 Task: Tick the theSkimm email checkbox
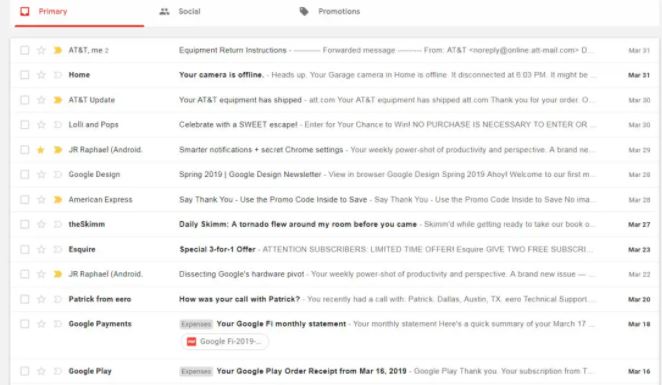click(25, 224)
